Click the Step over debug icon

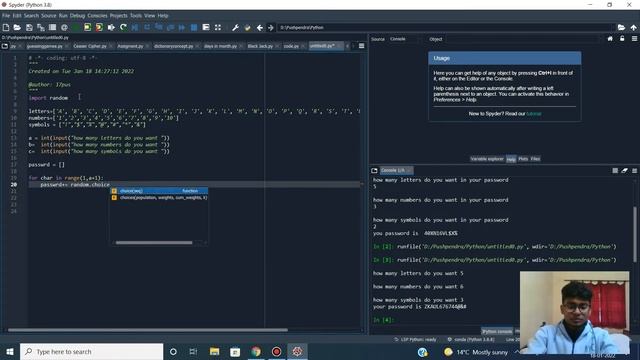[x=147, y=27]
